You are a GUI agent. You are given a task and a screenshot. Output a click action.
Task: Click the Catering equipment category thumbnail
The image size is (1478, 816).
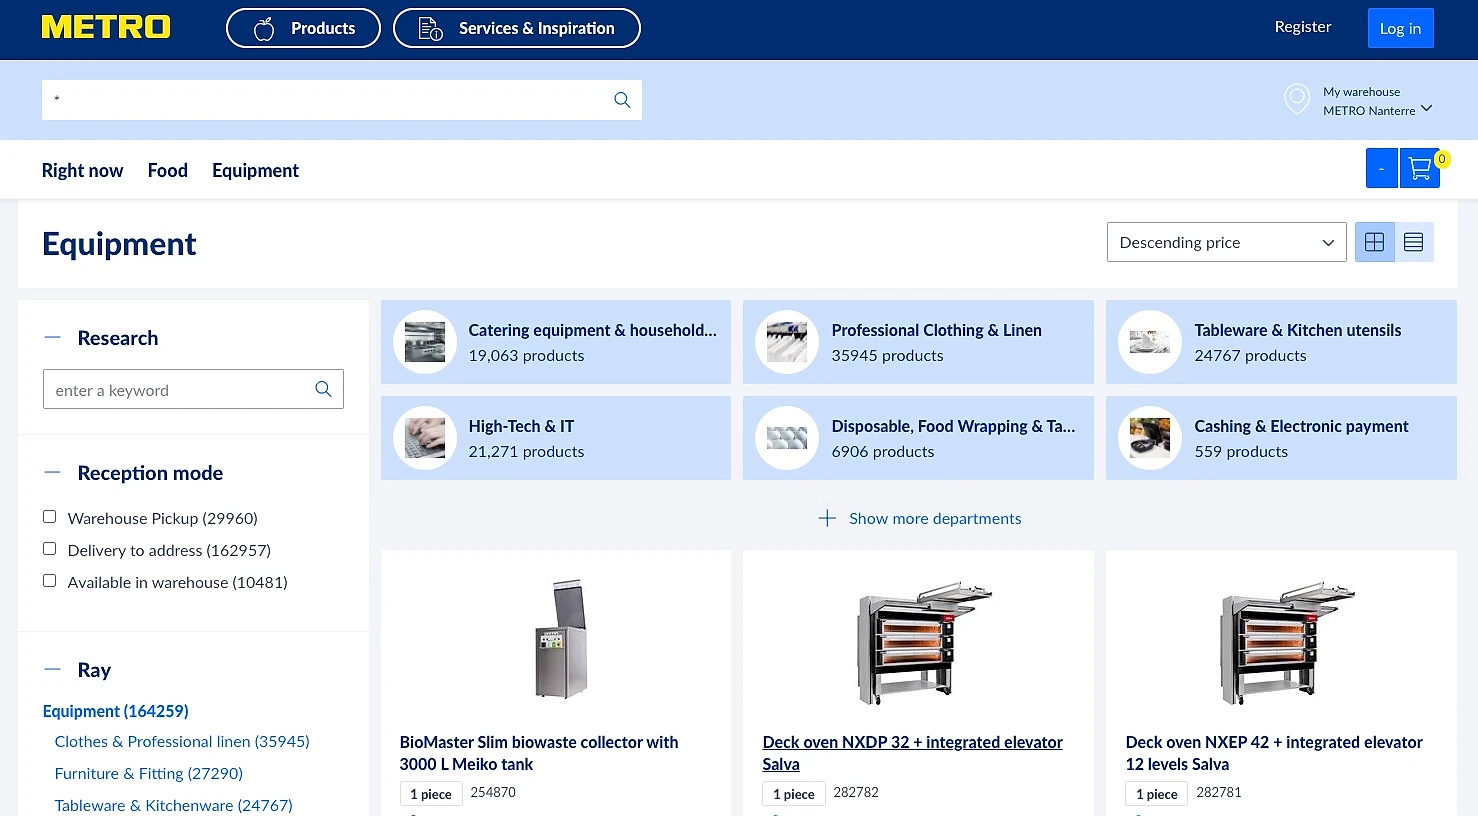(425, 342)
